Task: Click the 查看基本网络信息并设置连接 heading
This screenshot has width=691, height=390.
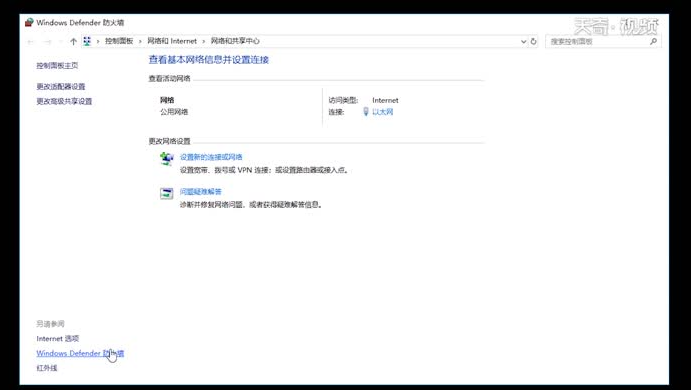Action: point(209,60)
